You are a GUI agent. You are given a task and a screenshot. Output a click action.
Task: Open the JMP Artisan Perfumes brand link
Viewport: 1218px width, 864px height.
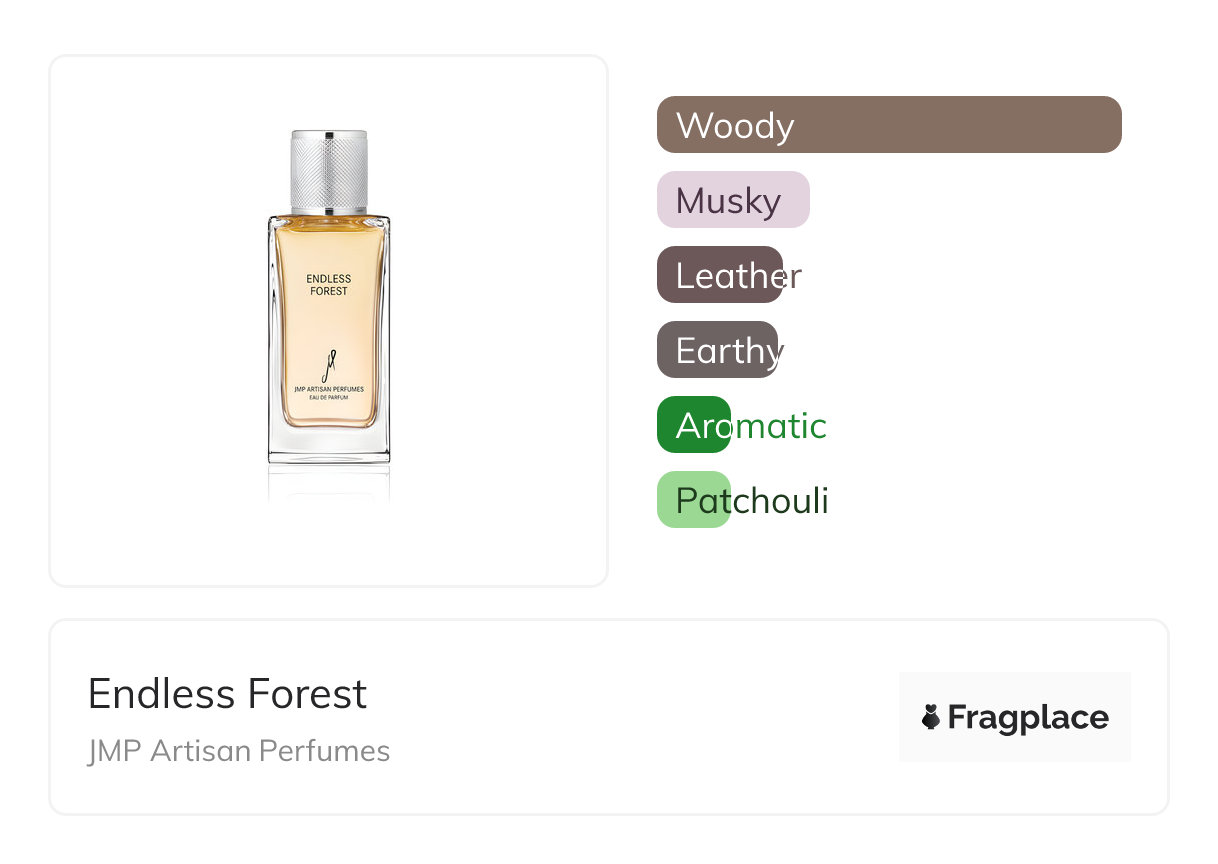point(239,750)
